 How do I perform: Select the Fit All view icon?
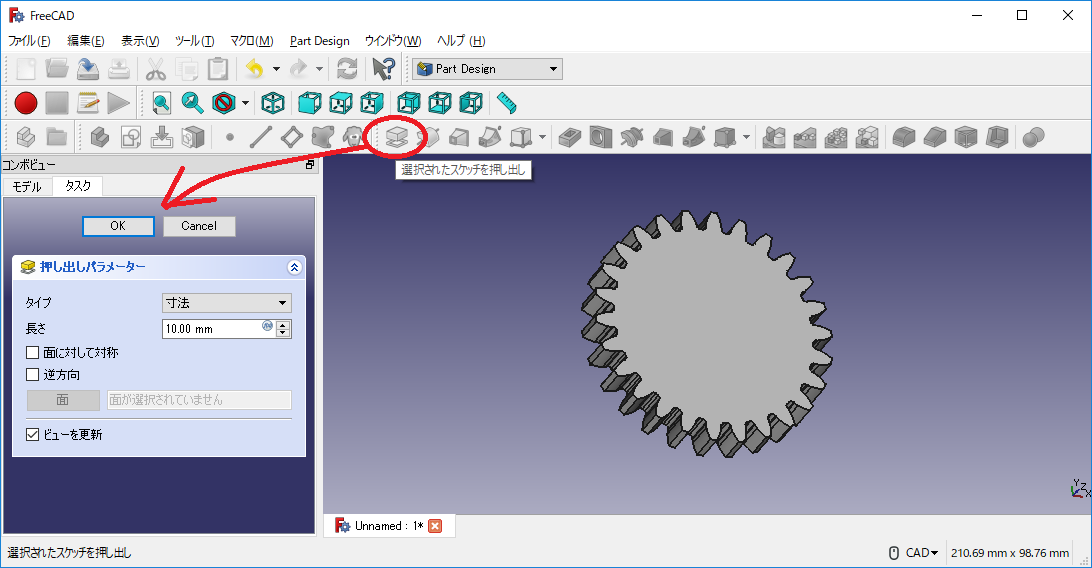[162, 103]
